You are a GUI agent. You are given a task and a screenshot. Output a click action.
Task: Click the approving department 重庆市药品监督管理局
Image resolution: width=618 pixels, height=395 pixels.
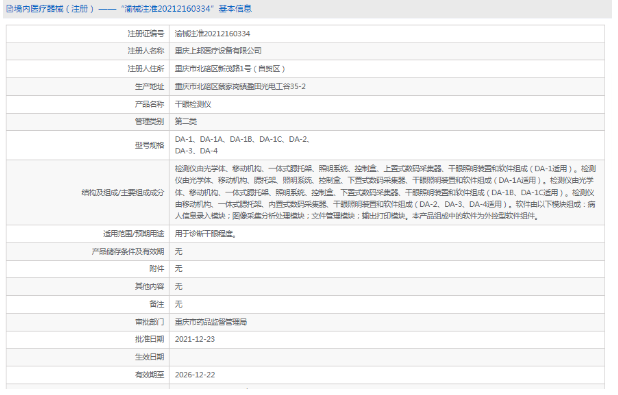[x=211, y=322]
